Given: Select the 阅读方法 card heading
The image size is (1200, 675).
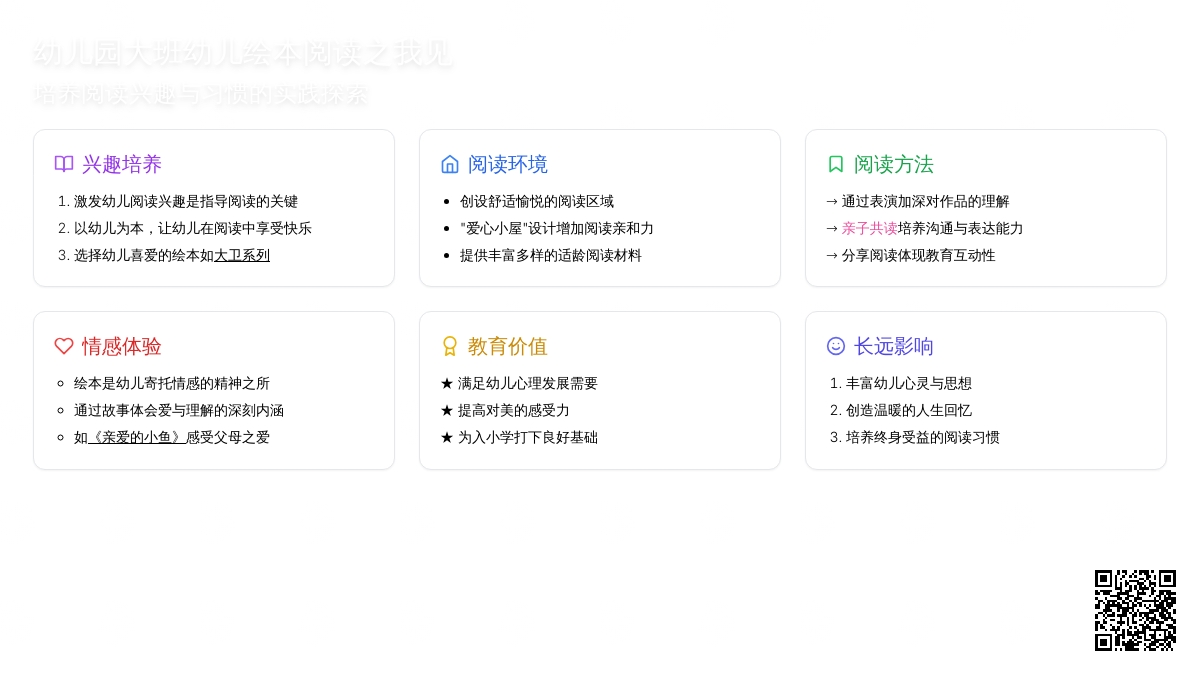Looking at the screenshot, I should (894, 164).
